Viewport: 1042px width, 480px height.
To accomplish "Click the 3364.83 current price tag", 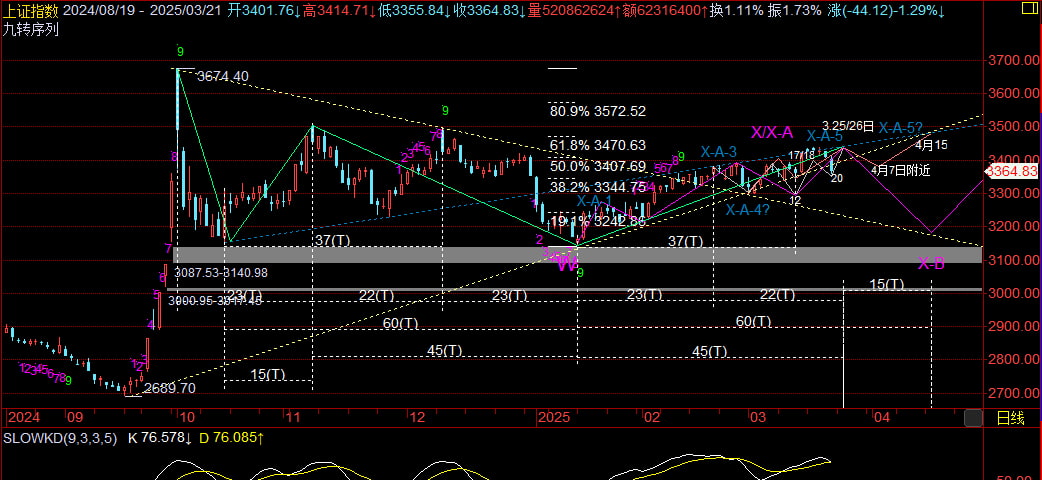I will coord(1013,172).
